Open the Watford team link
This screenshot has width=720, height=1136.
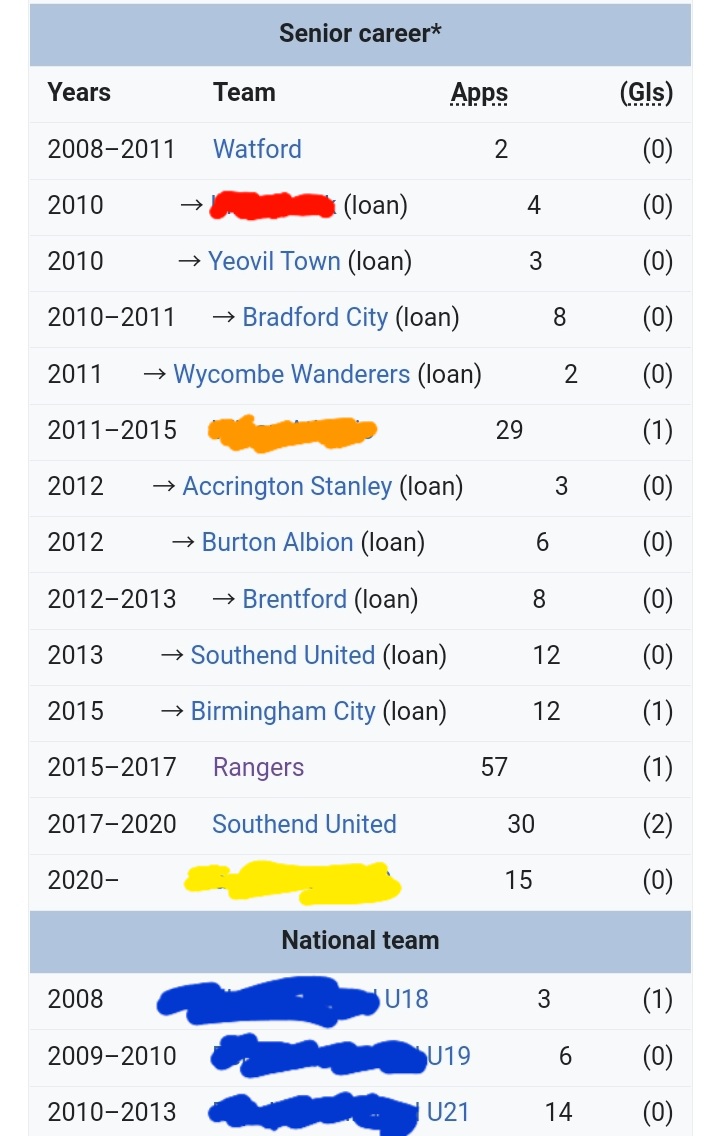(x=257, y=149)
